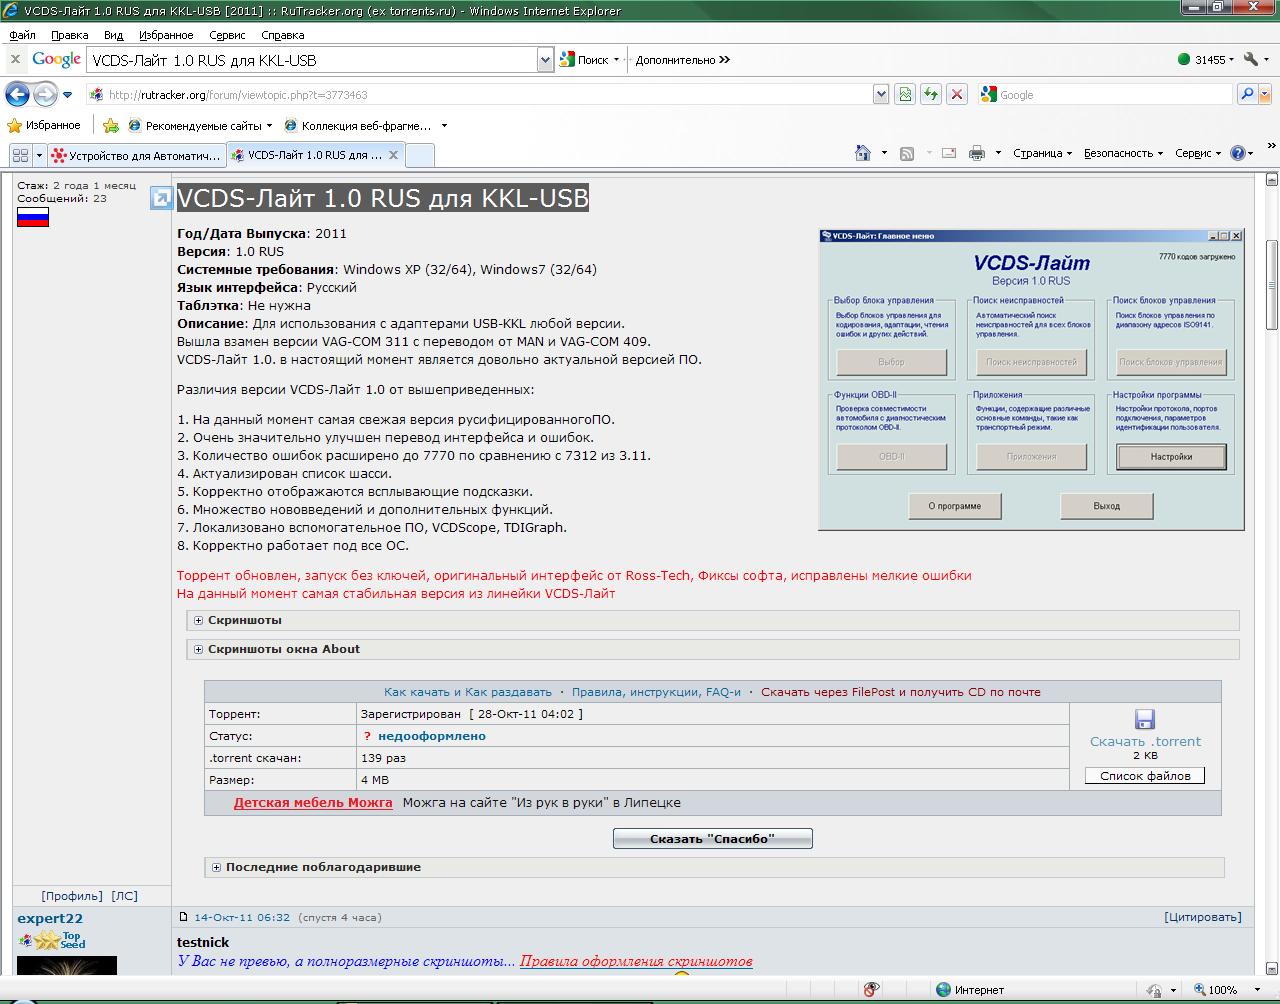Screen dimensions: 1280x1004
Task: Click the Сказать "Спасибо" button
Action: click(x=712, y=838)
